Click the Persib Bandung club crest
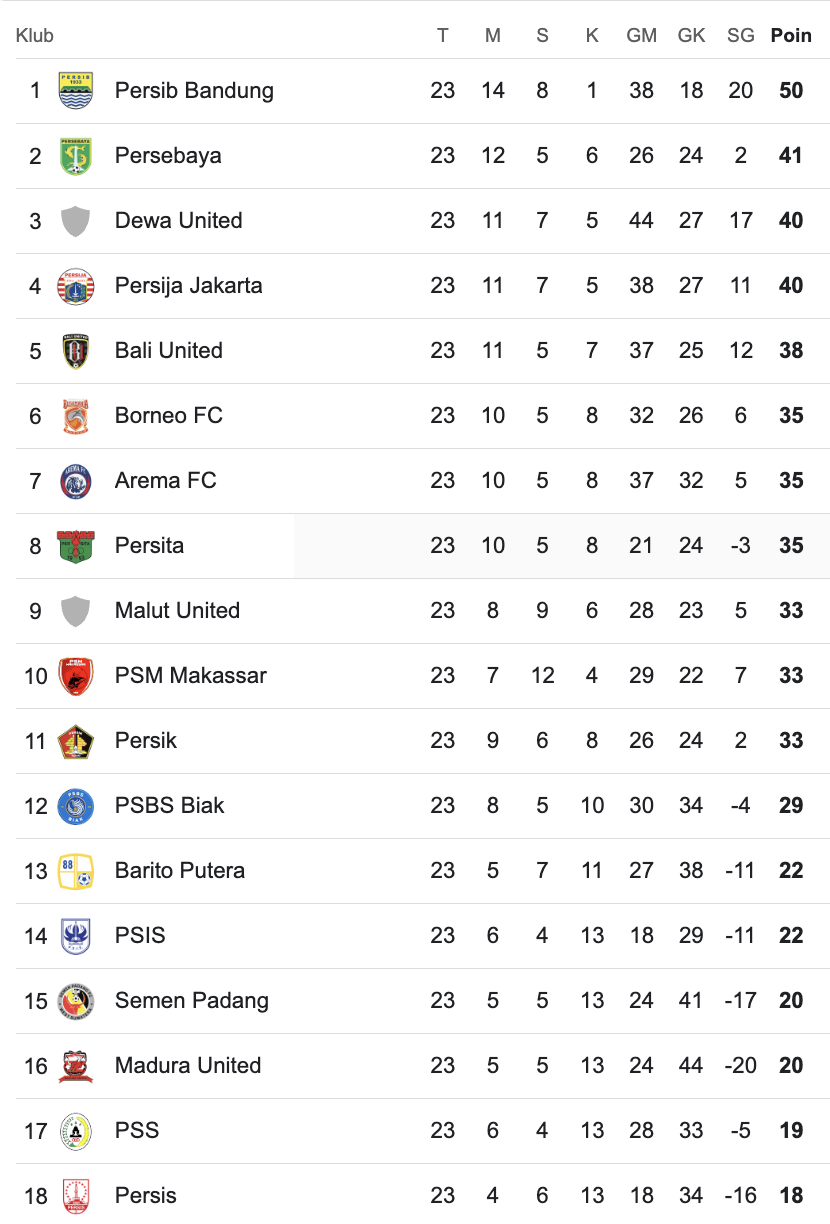830x1224 pixels. point(76,91)
